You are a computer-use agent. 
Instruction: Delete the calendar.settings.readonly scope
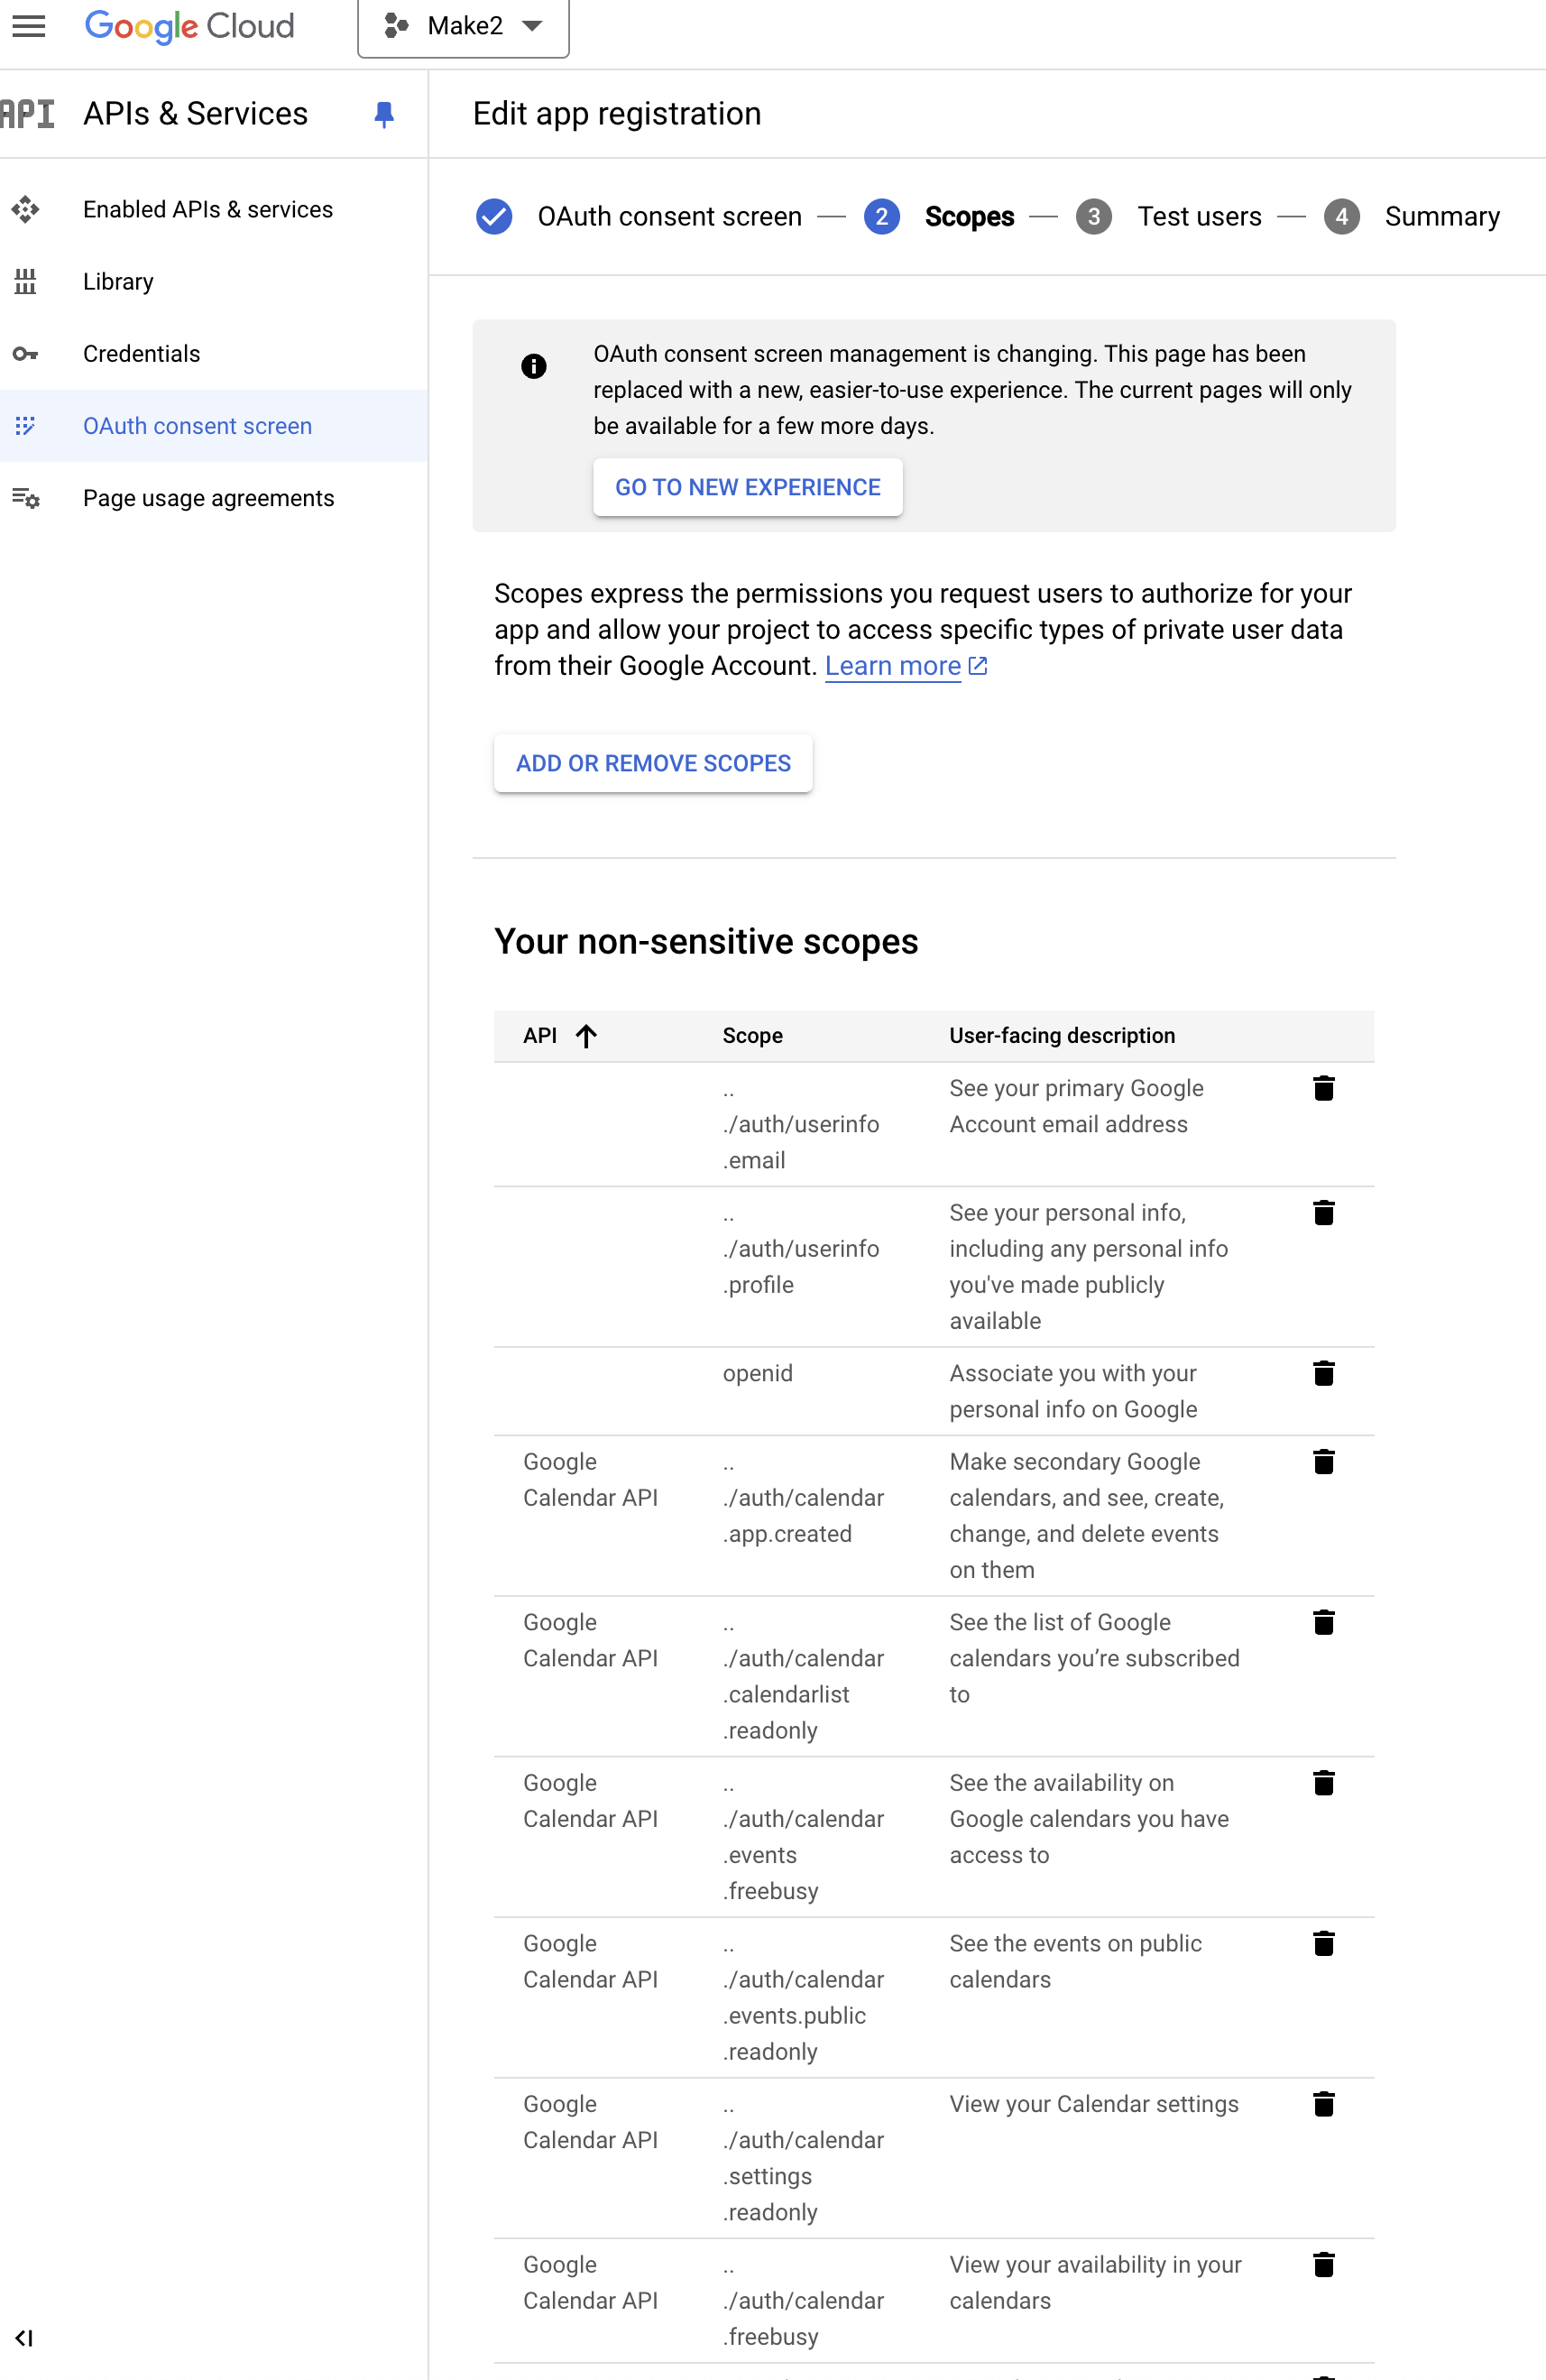[x=1323, y=2104]
